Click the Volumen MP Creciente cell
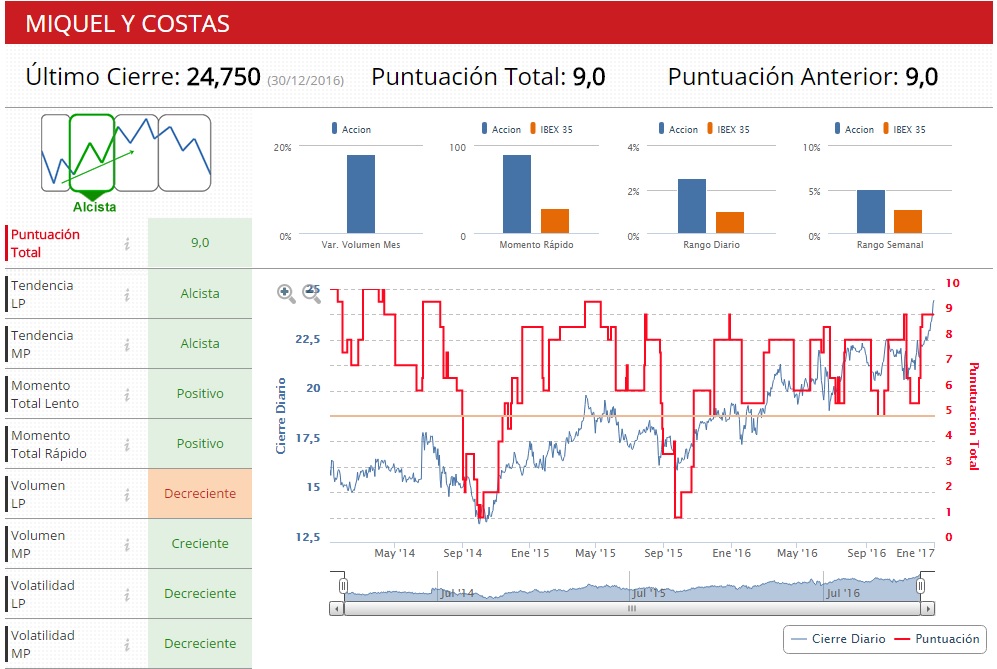This screenshot has height=669, width=997. coord(200,544)
